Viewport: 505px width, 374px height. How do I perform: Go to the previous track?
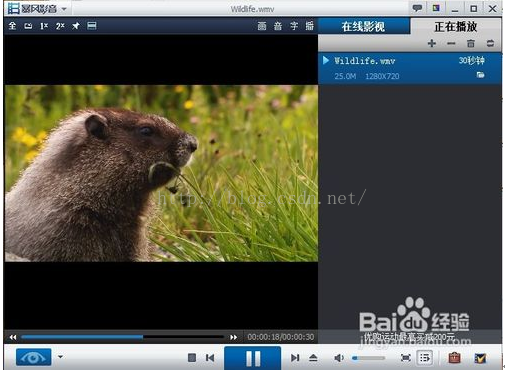[210, 358]
